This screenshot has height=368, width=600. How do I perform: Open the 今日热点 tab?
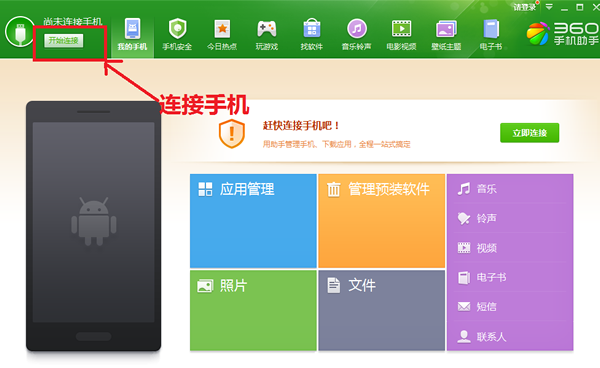pyautogui.click(x=222, y=35)
